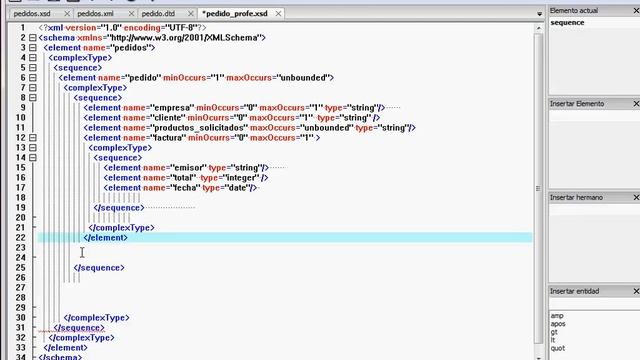The image size is (640, 360).
Task: Click the 'empresa' element line
Action: 234,108
